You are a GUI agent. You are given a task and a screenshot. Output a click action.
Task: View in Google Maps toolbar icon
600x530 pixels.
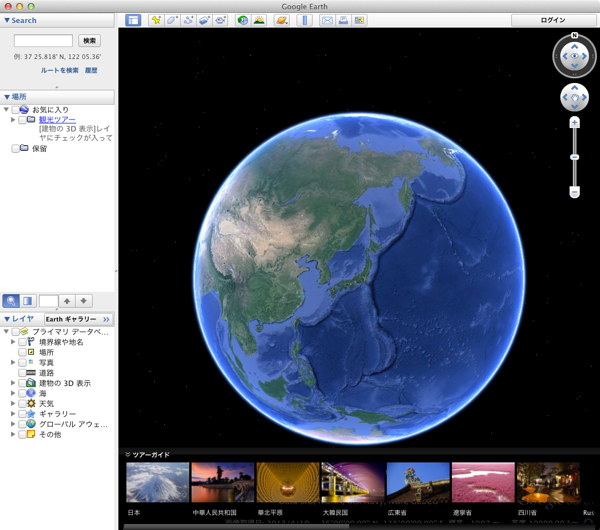[x=359, y=20]
